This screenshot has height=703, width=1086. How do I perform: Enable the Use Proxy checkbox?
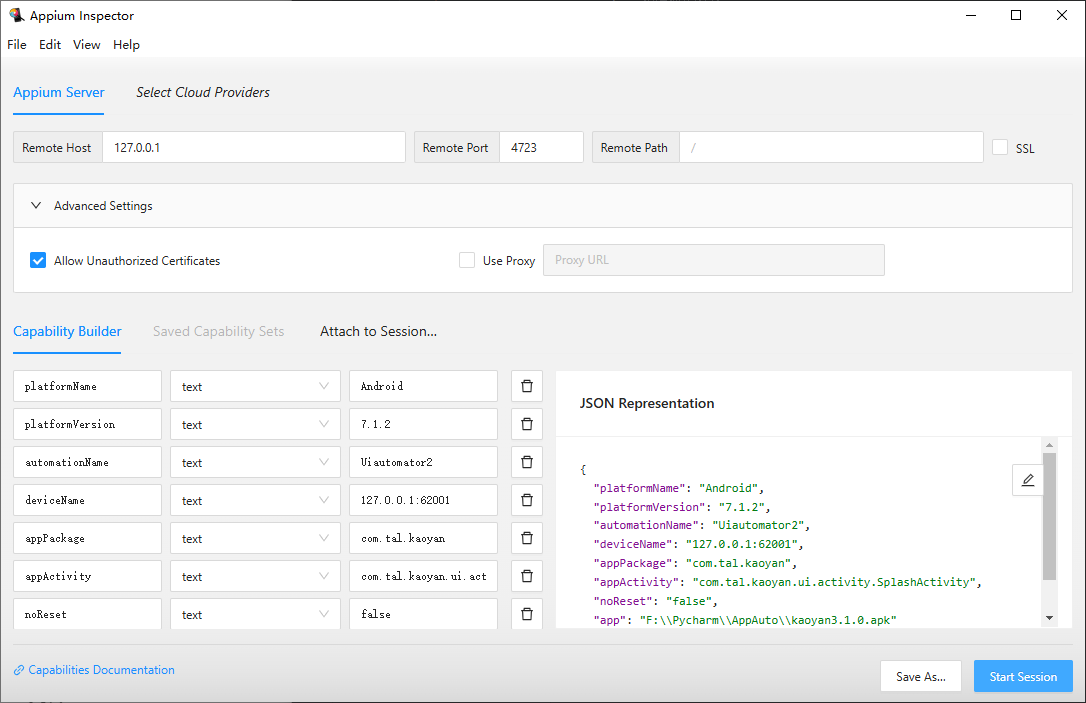[467, 260]
